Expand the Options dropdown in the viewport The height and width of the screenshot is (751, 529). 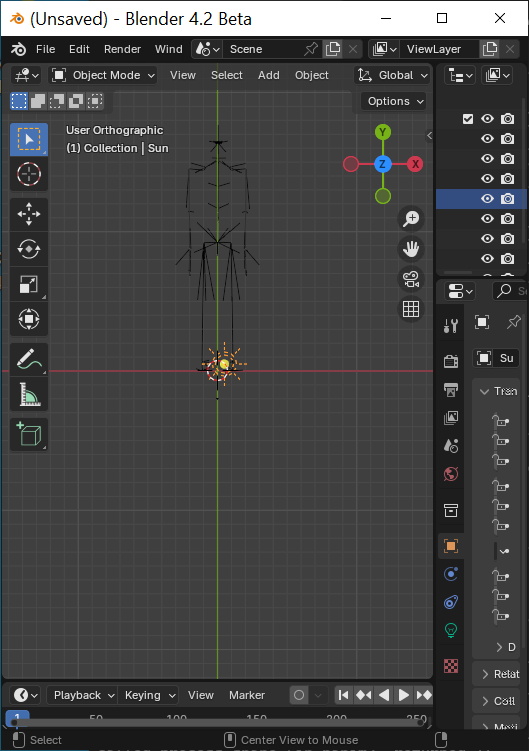pyautogui.click(x=393, y=101)
